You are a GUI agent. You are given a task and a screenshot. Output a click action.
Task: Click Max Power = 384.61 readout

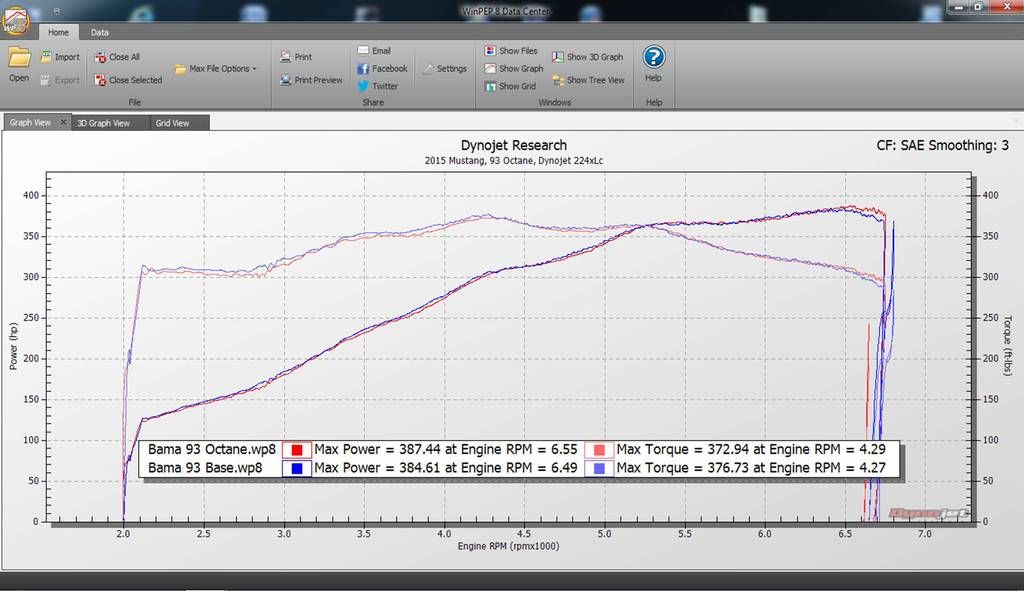[446, 468]
